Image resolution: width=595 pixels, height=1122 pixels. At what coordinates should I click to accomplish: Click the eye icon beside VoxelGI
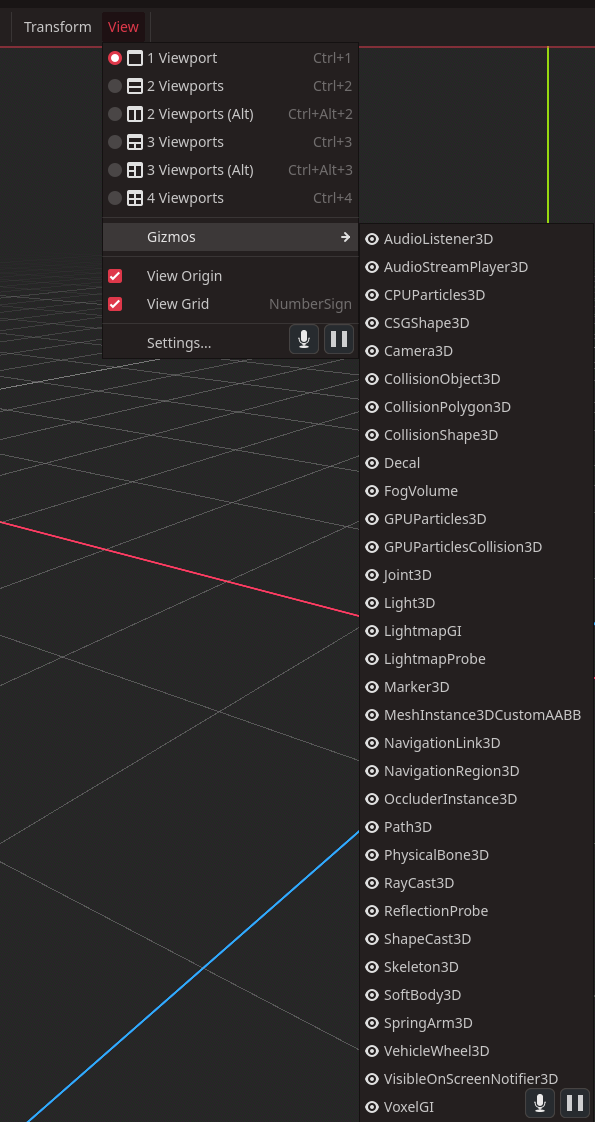(x=371, y=1106)
